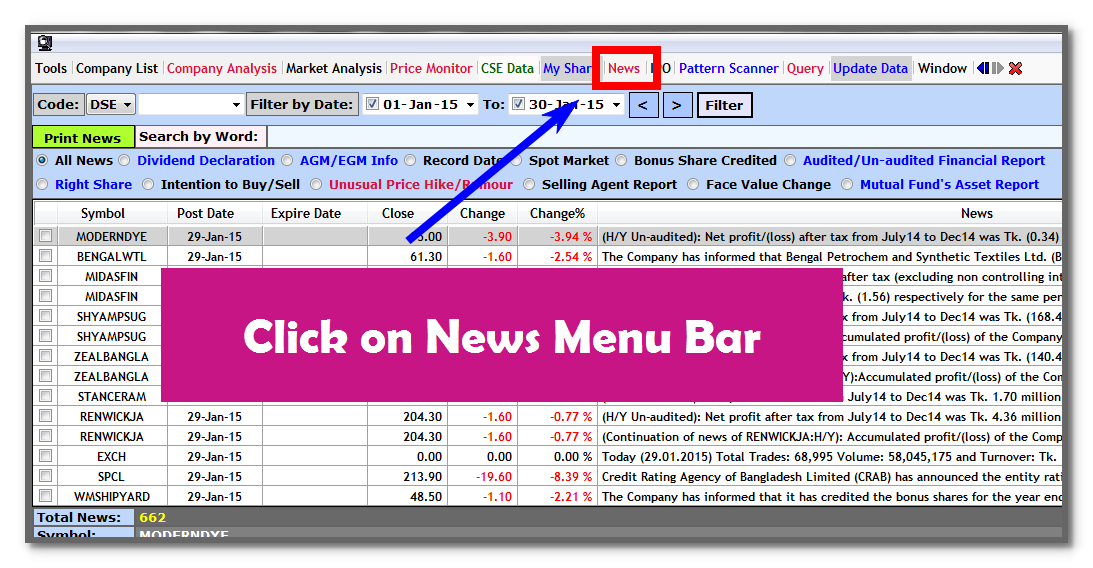Click the grey right navigation arrow icon
The height and width of the screenshot is (568, 1093).
tap(997, 68)
